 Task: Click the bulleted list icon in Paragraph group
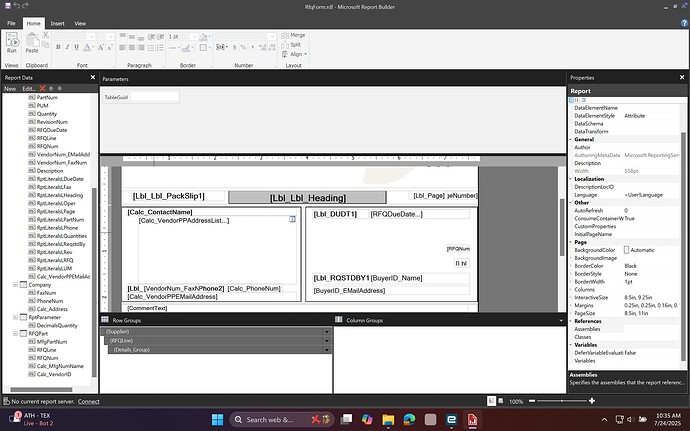pyautogui.click(x=151, y=47)
